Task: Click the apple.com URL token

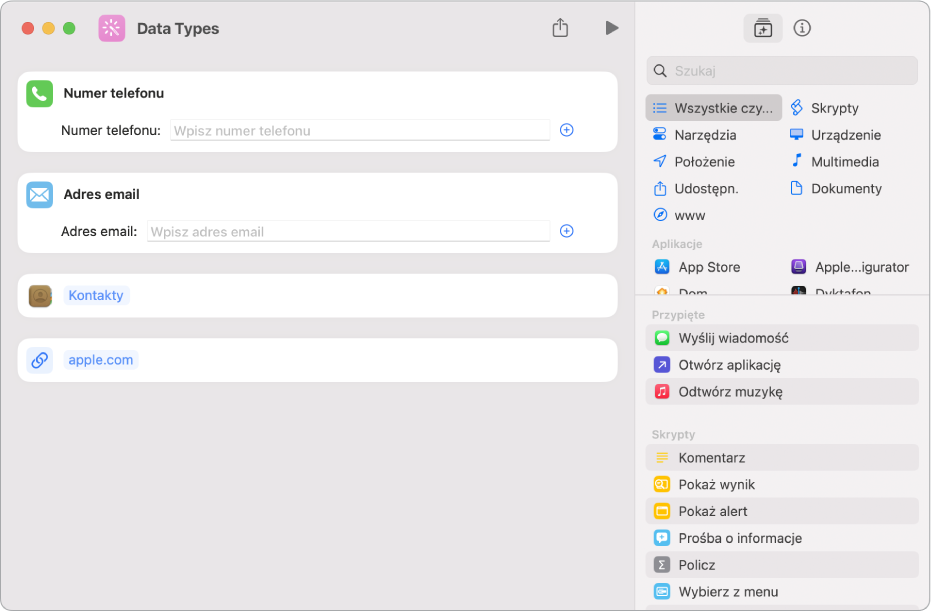Action: 100,360
